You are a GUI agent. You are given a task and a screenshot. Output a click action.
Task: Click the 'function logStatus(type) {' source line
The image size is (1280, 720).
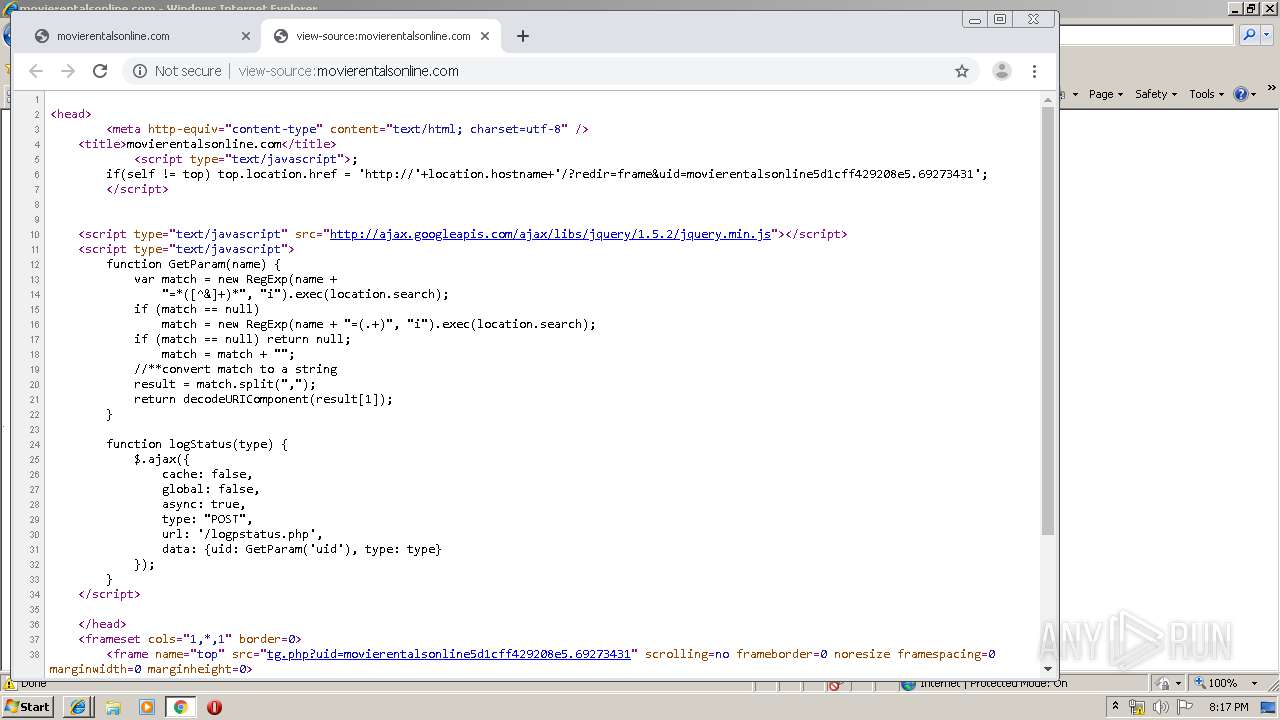197,444
